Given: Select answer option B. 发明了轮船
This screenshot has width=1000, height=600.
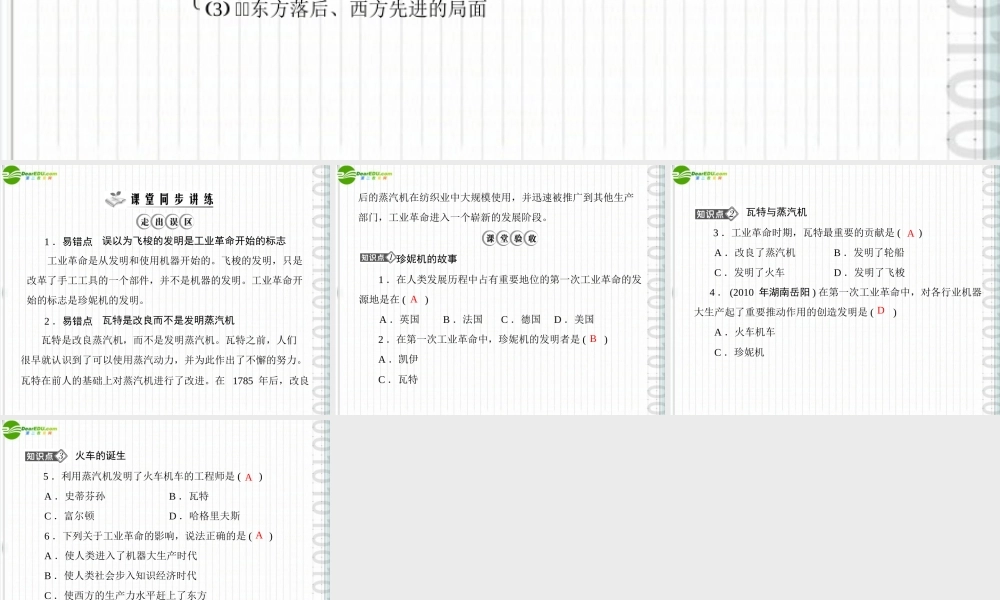Looking at the screenshot, I should [x=869, y=252].
